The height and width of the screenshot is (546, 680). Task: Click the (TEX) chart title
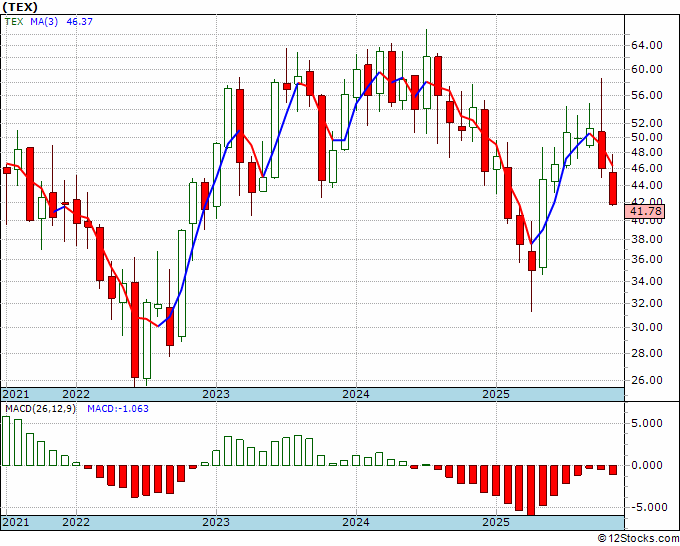click(x=20, y=7)
